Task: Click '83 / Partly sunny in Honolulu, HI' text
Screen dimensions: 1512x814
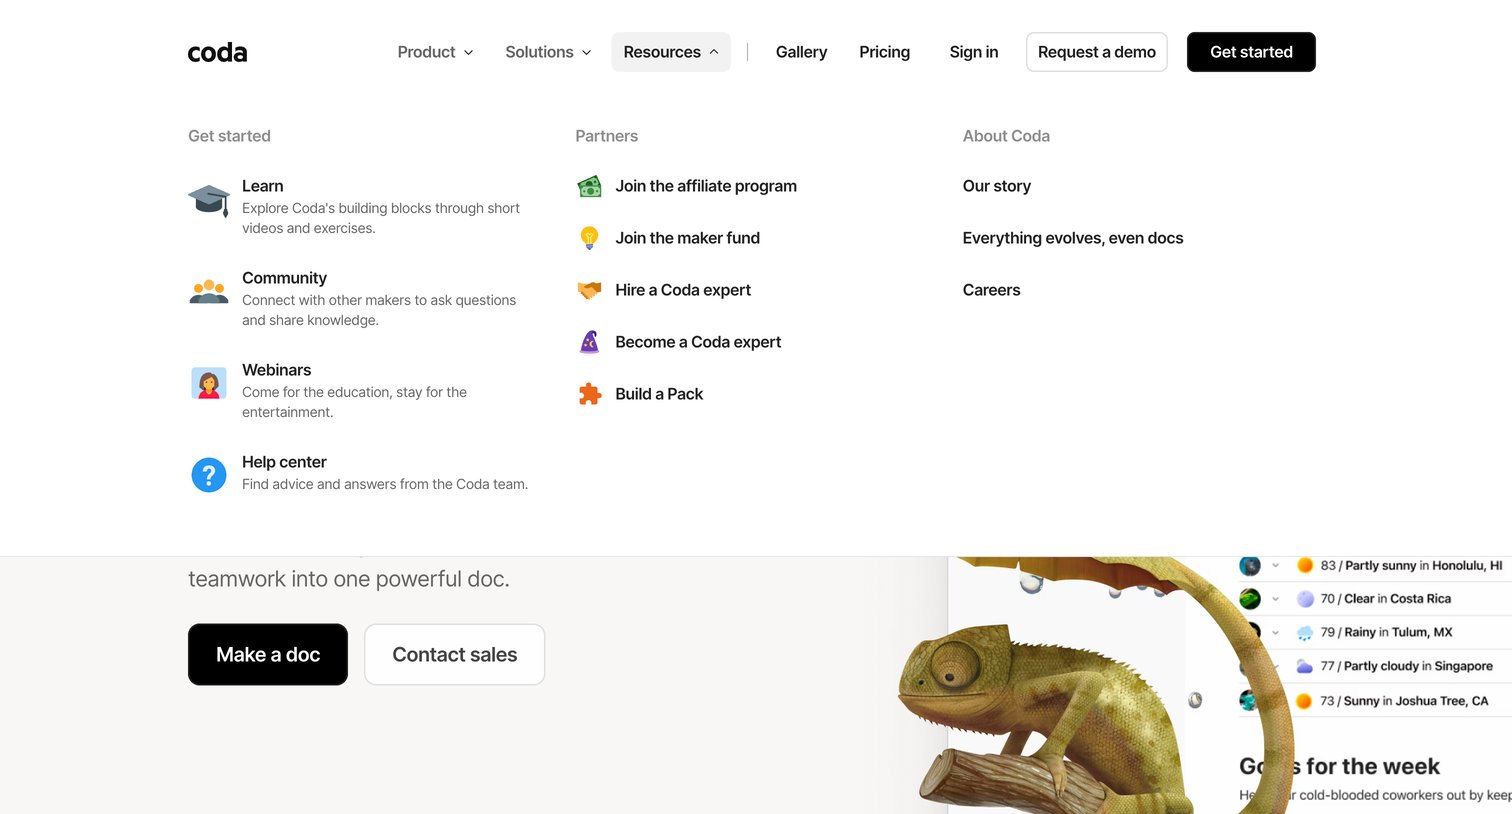Action: 1411,565
